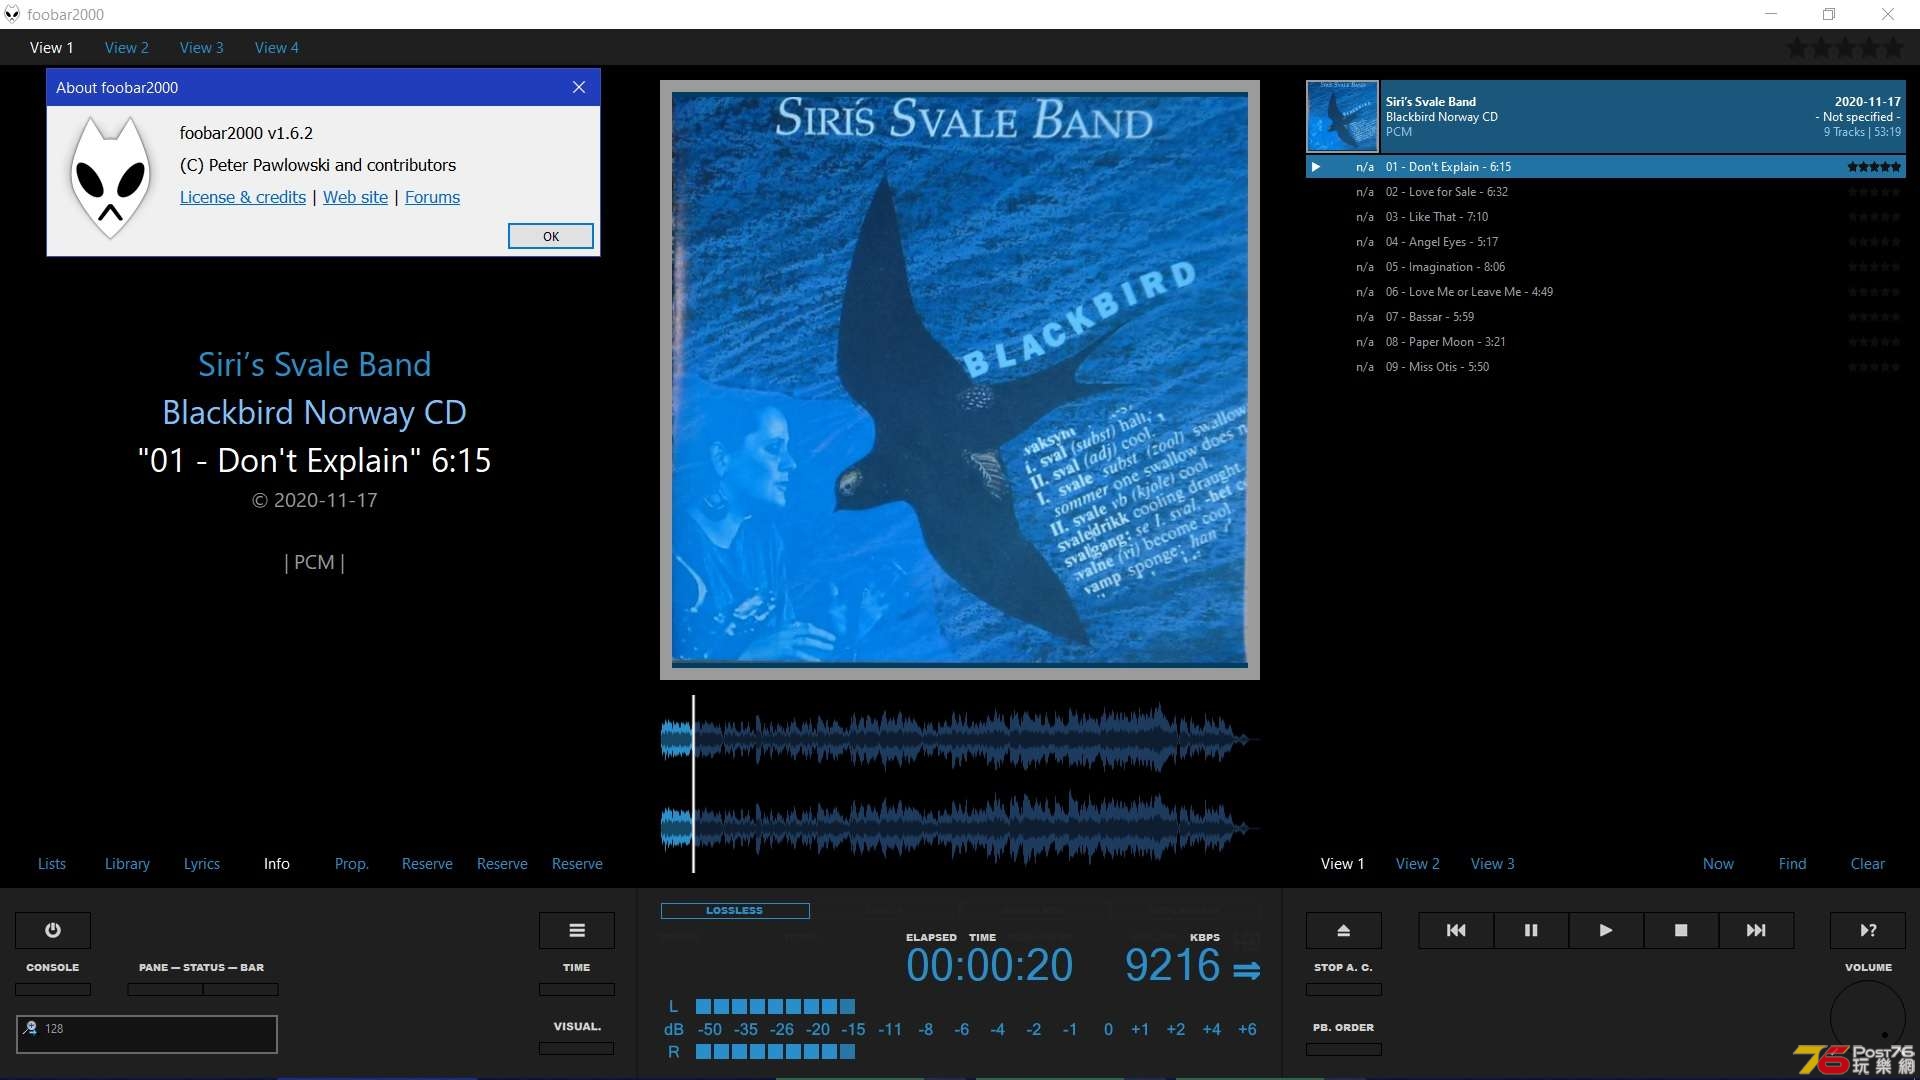Open the Prop. panel tab
The width and height of the screenshot is (1920, 1080).
tap(352, 863)
